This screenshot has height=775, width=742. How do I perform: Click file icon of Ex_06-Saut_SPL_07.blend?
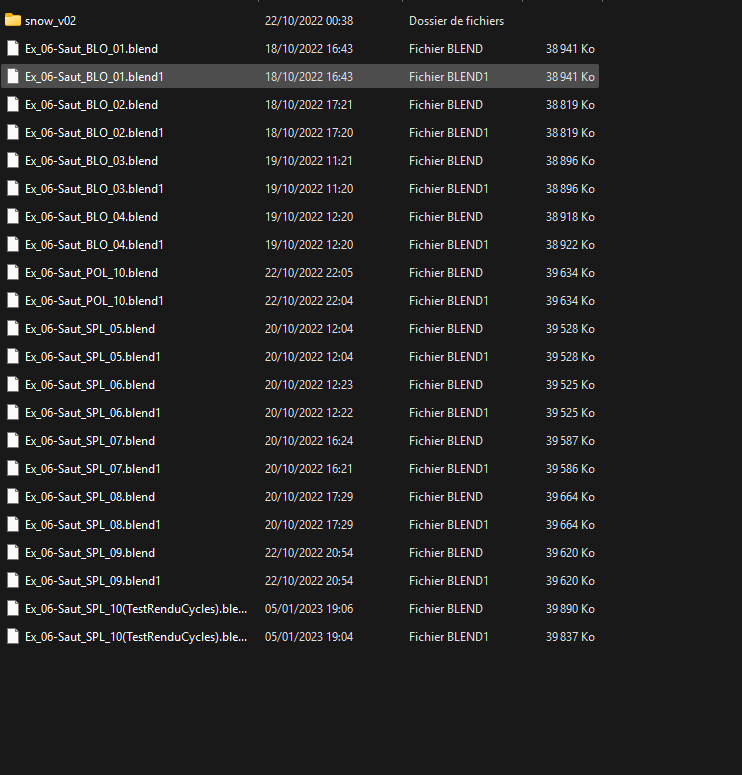pos(13,440)
